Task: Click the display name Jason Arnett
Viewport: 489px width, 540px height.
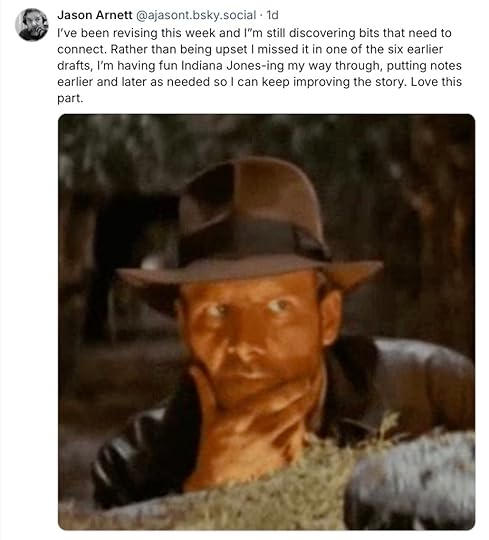Action: (95, 15)
